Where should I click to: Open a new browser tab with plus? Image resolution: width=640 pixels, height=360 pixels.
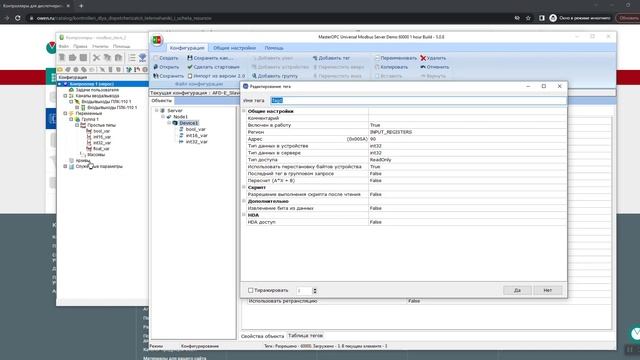(x=81, y=6)
